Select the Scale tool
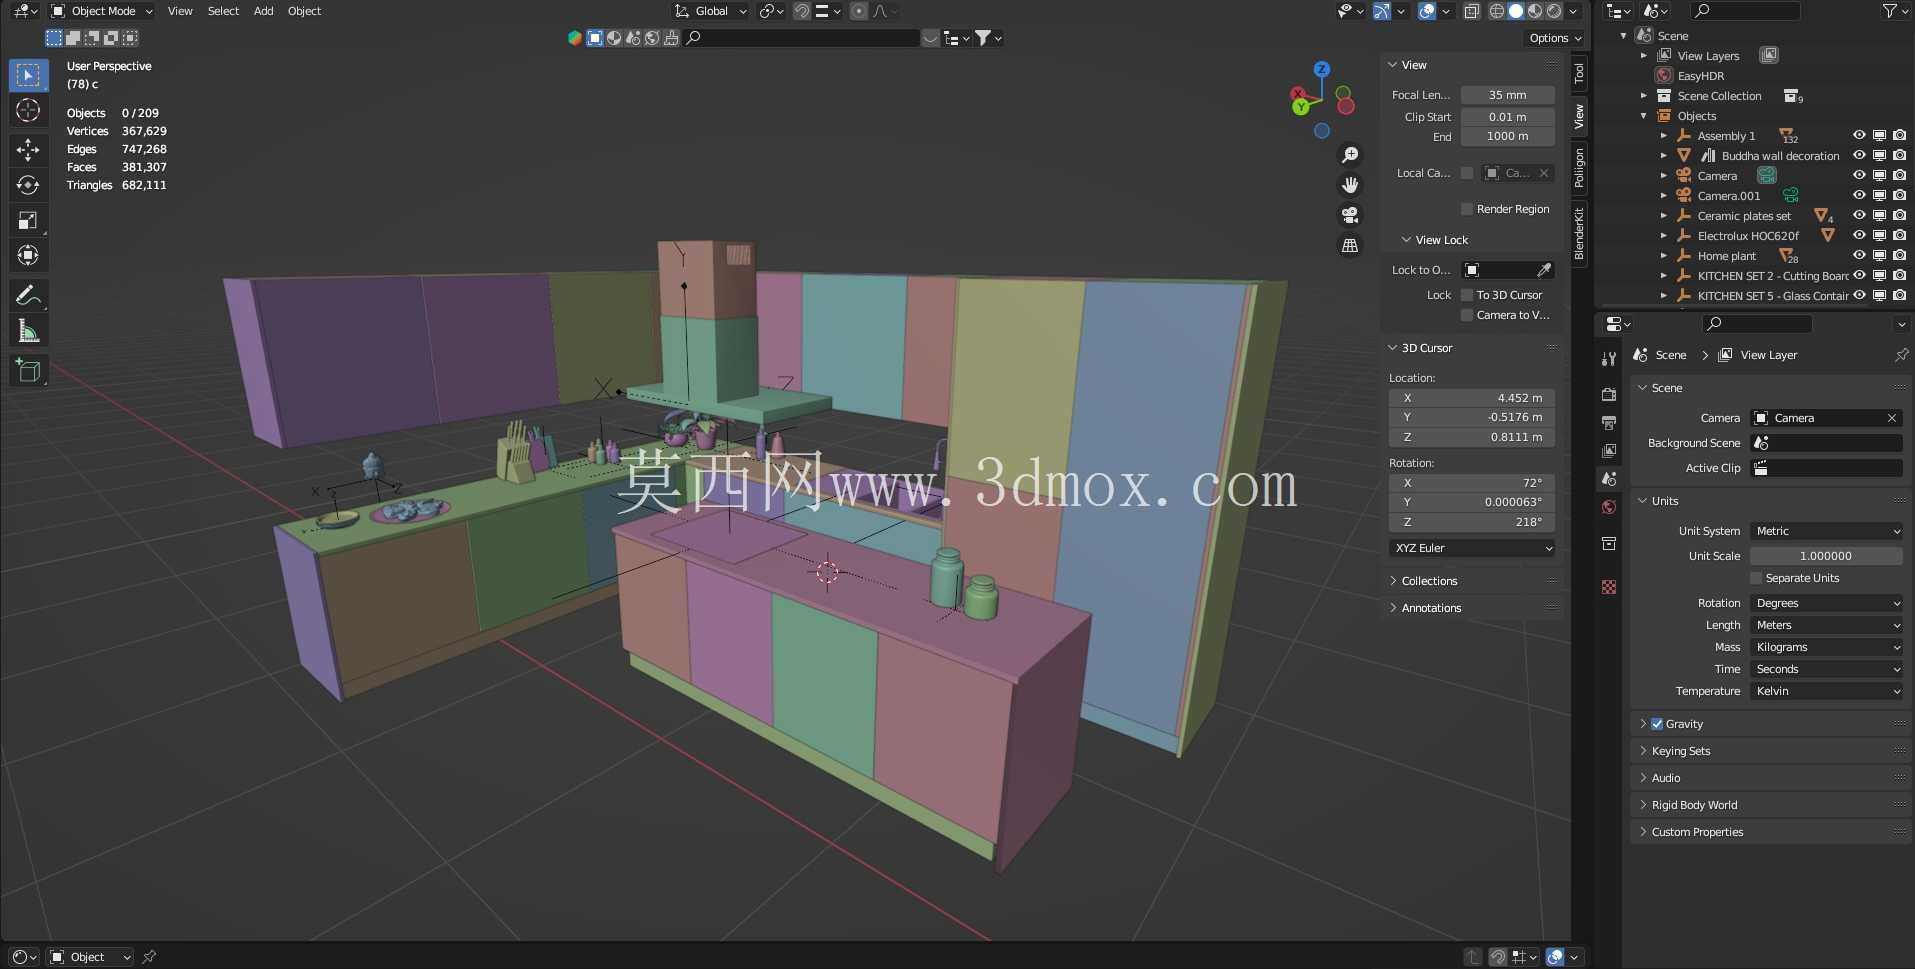1915x969 pixels. coord(28,220)
